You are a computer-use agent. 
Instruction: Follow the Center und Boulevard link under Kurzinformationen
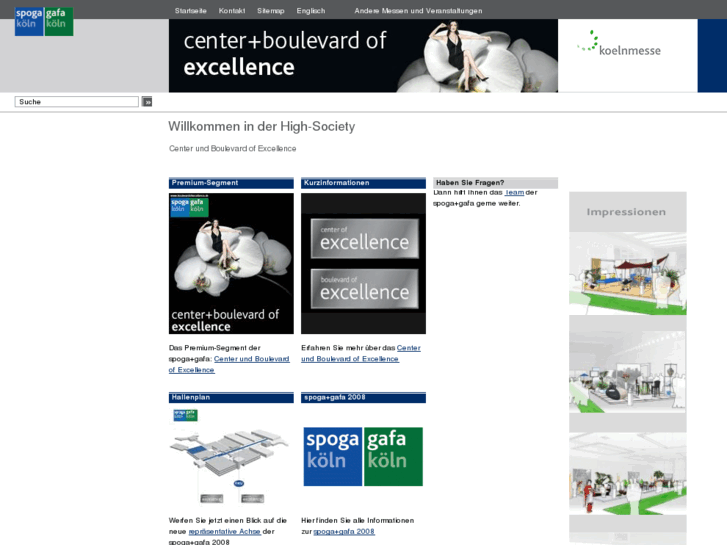coord(361,353)
